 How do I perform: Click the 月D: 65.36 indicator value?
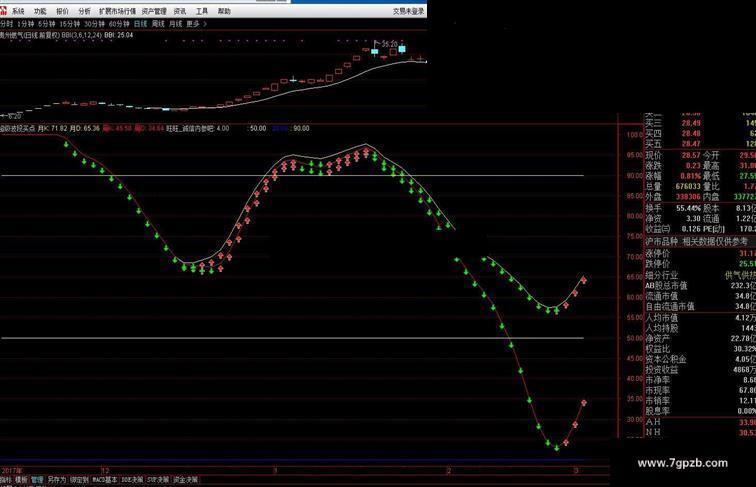(x=85, y=128)
